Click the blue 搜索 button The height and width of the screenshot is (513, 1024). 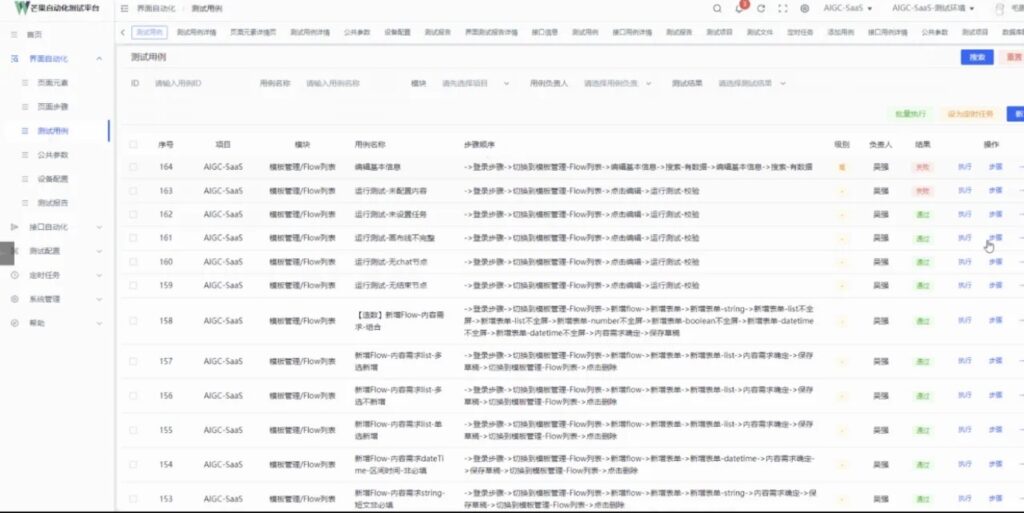(x=977, y=57)
